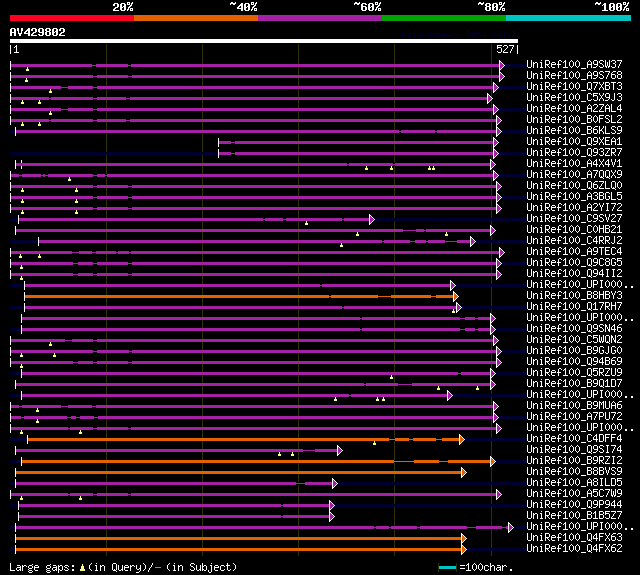Select the UniRef100_C5WQN2 label

point(574,340)
